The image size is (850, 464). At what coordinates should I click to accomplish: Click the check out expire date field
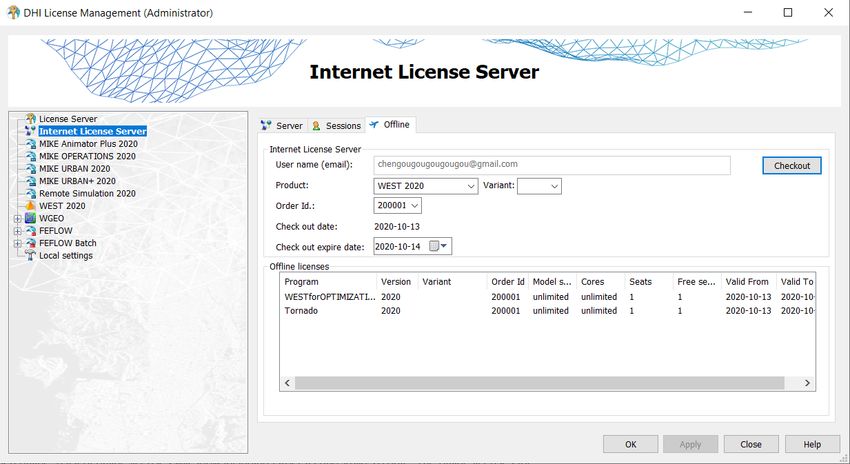coord(412,246)
